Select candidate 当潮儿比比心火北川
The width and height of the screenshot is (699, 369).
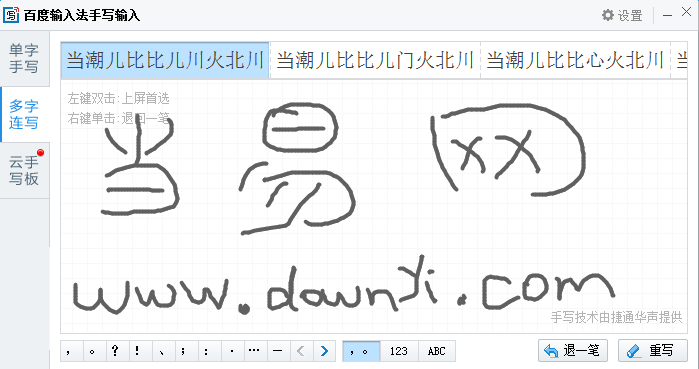click(x=576, y=61)
